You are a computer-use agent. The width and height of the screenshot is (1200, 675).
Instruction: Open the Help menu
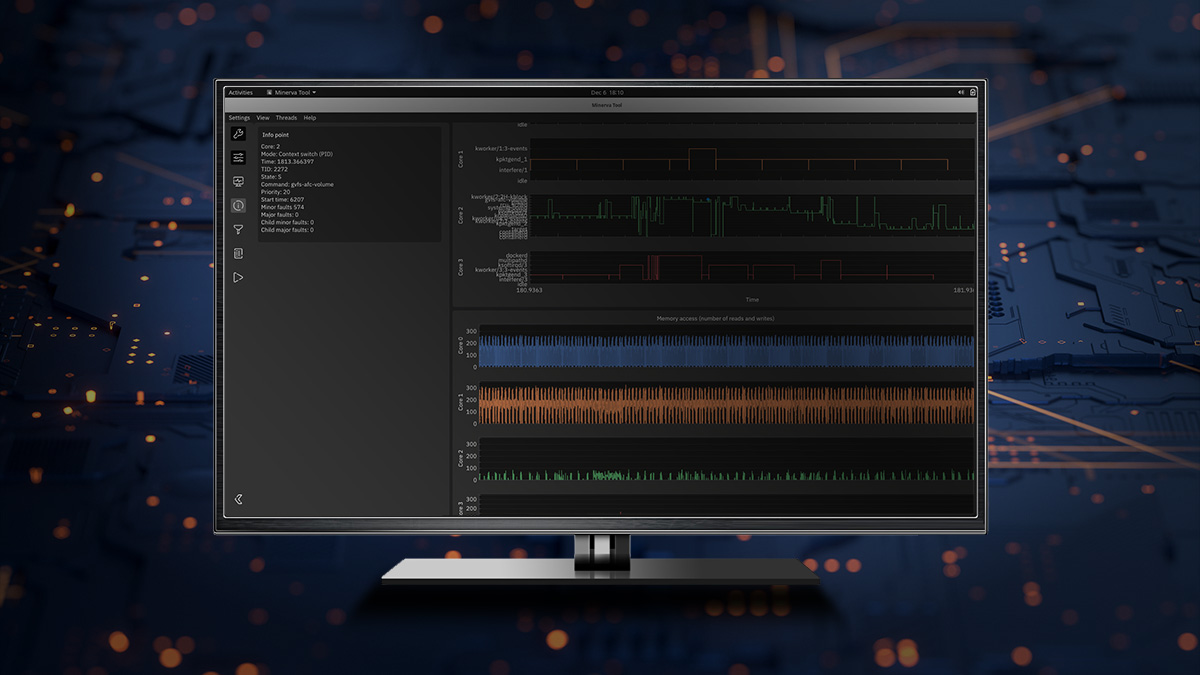310,118
